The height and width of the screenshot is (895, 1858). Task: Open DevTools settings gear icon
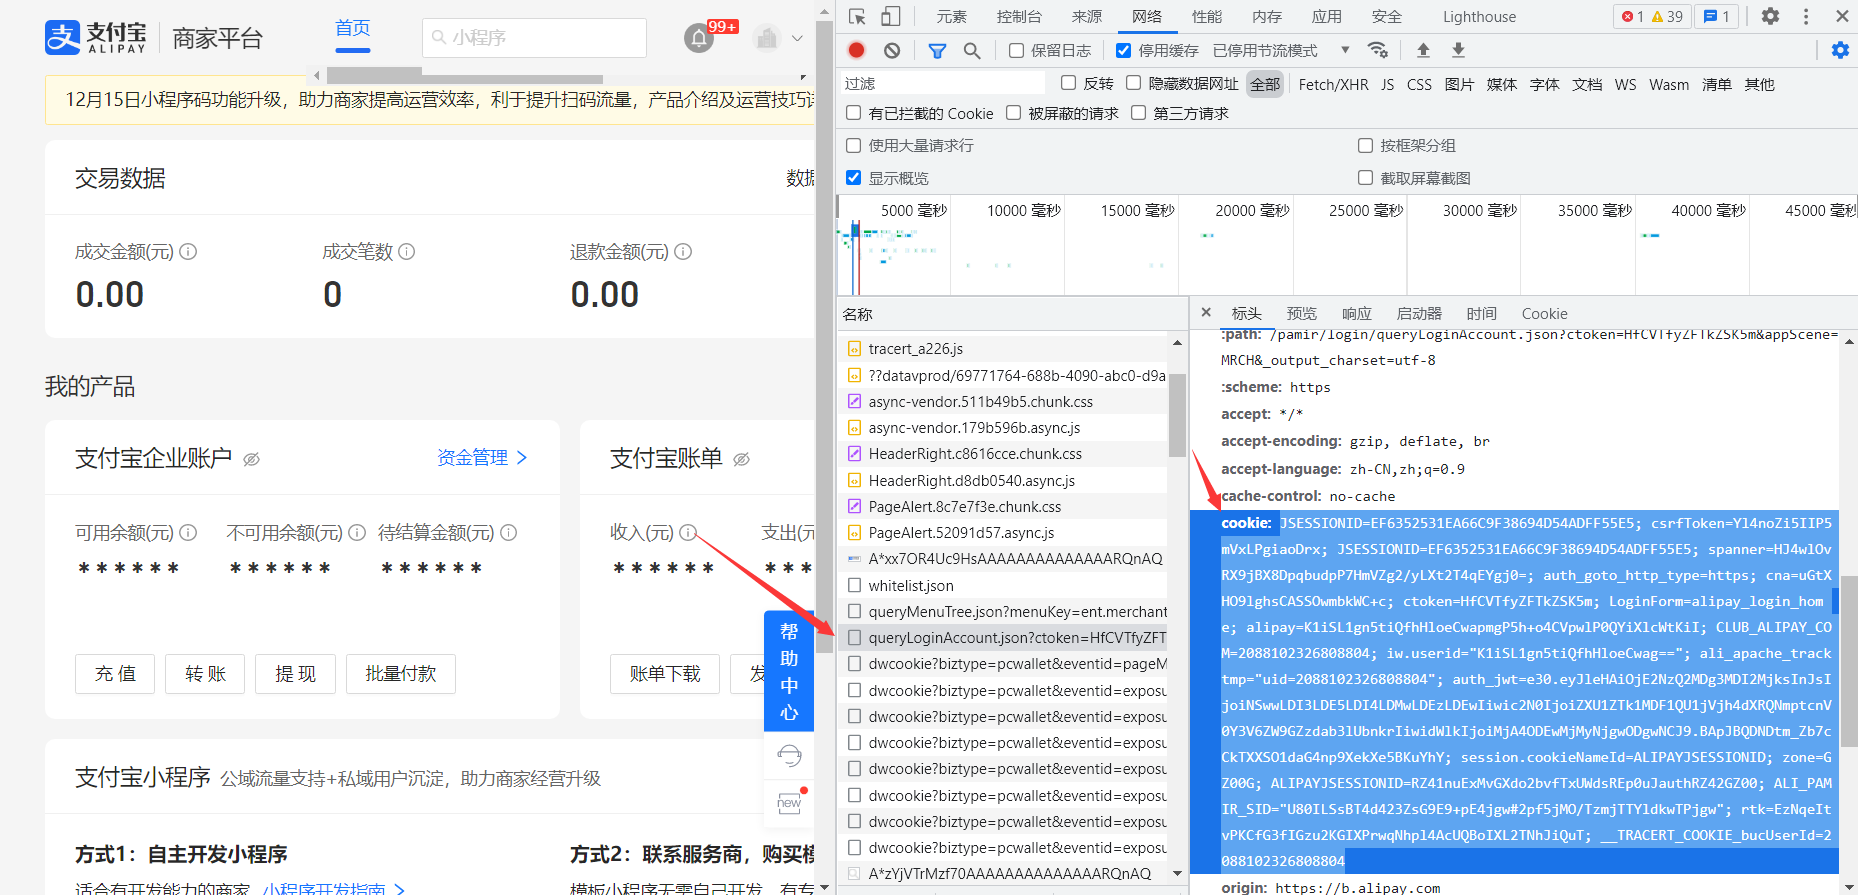1770,16
